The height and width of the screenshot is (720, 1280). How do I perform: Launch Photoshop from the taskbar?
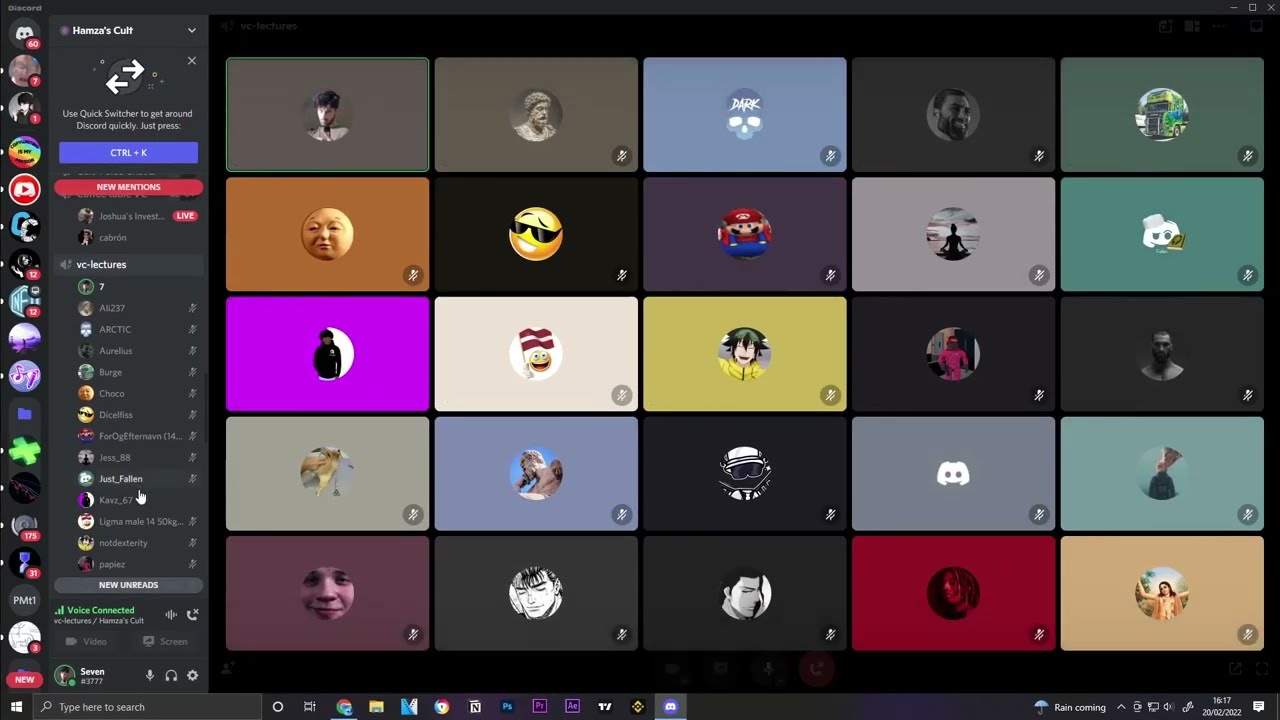click(507, 707)
